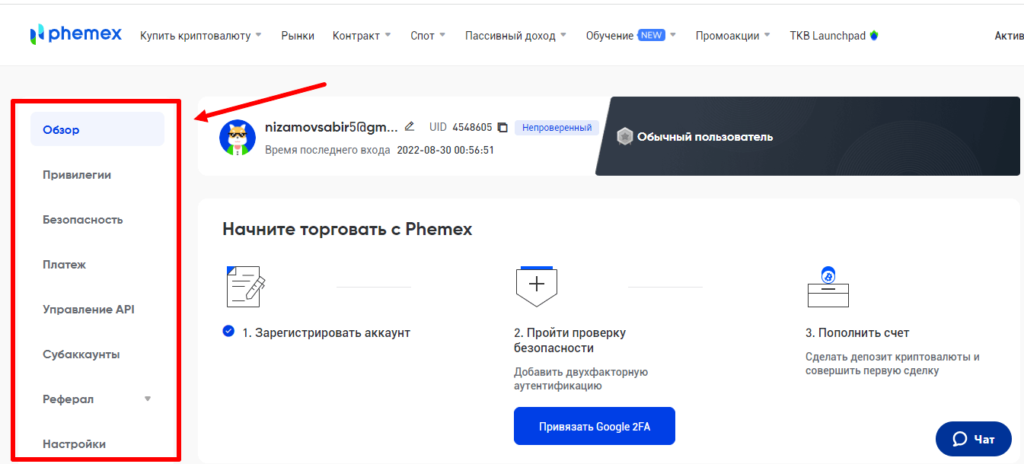Click the pencil edit icon beside email
Image resolution: width=1024 pixels, height=464 pixels.
point(409,127)
